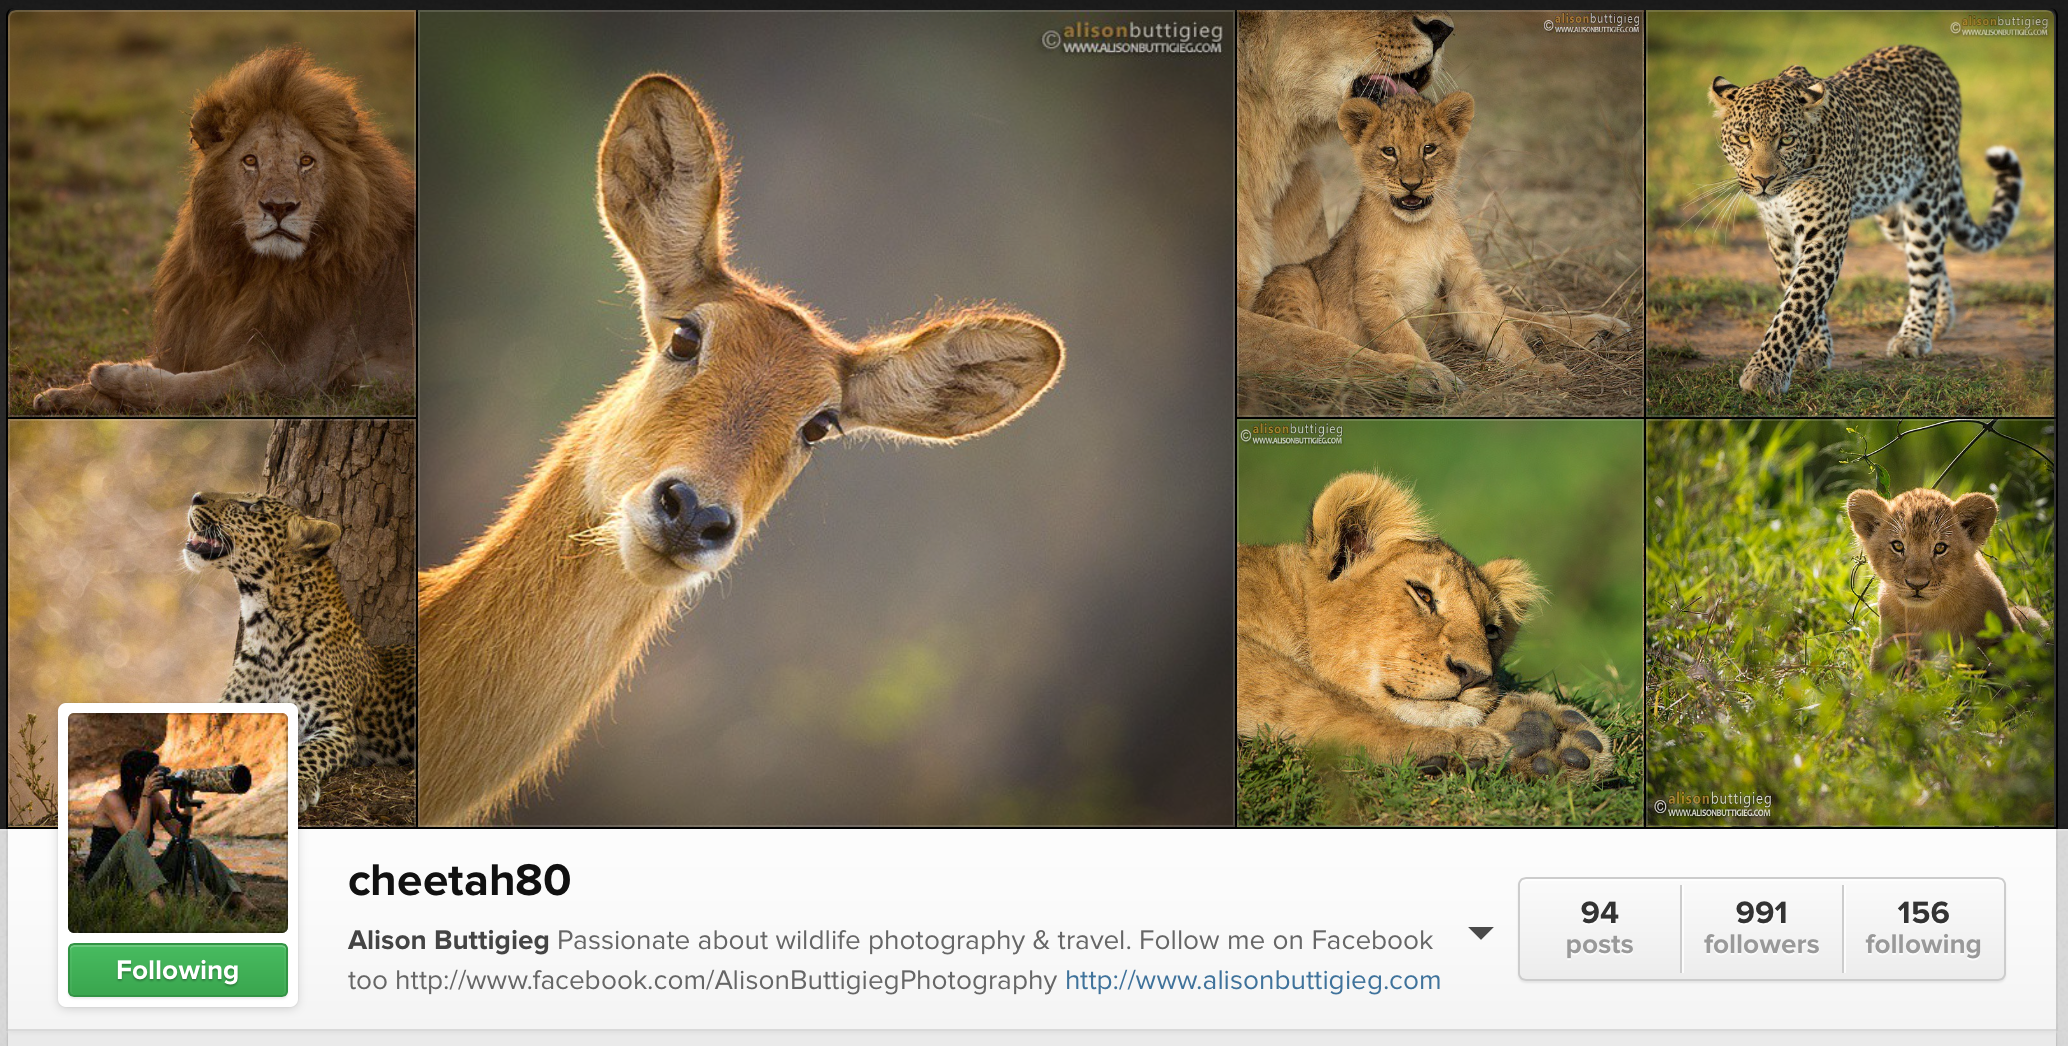Open the 991 followers list
Screen dimensions: 2068x1046
[x=1761, y=928]
